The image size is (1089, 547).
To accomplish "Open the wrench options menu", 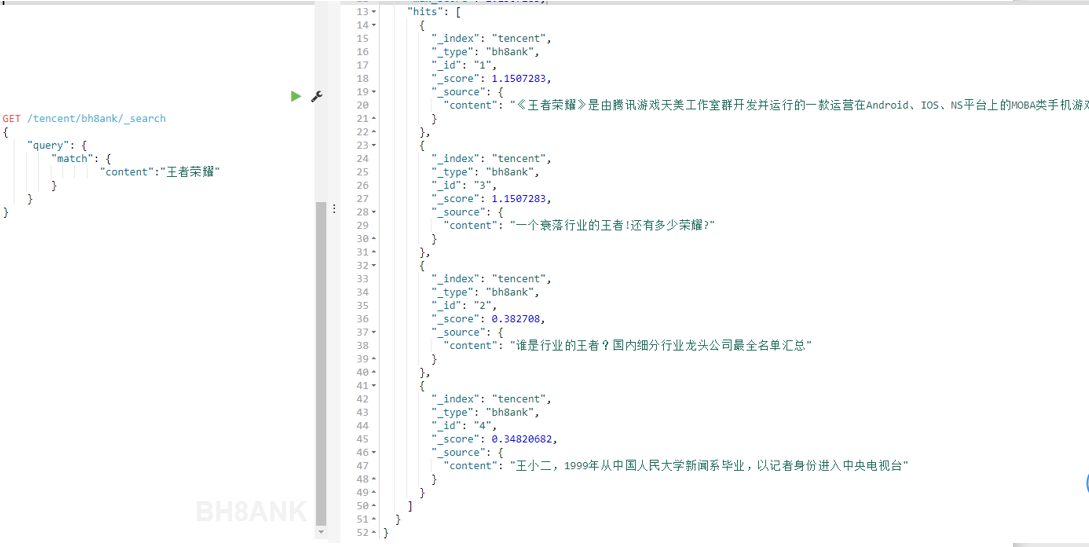I will coord(317,96).
